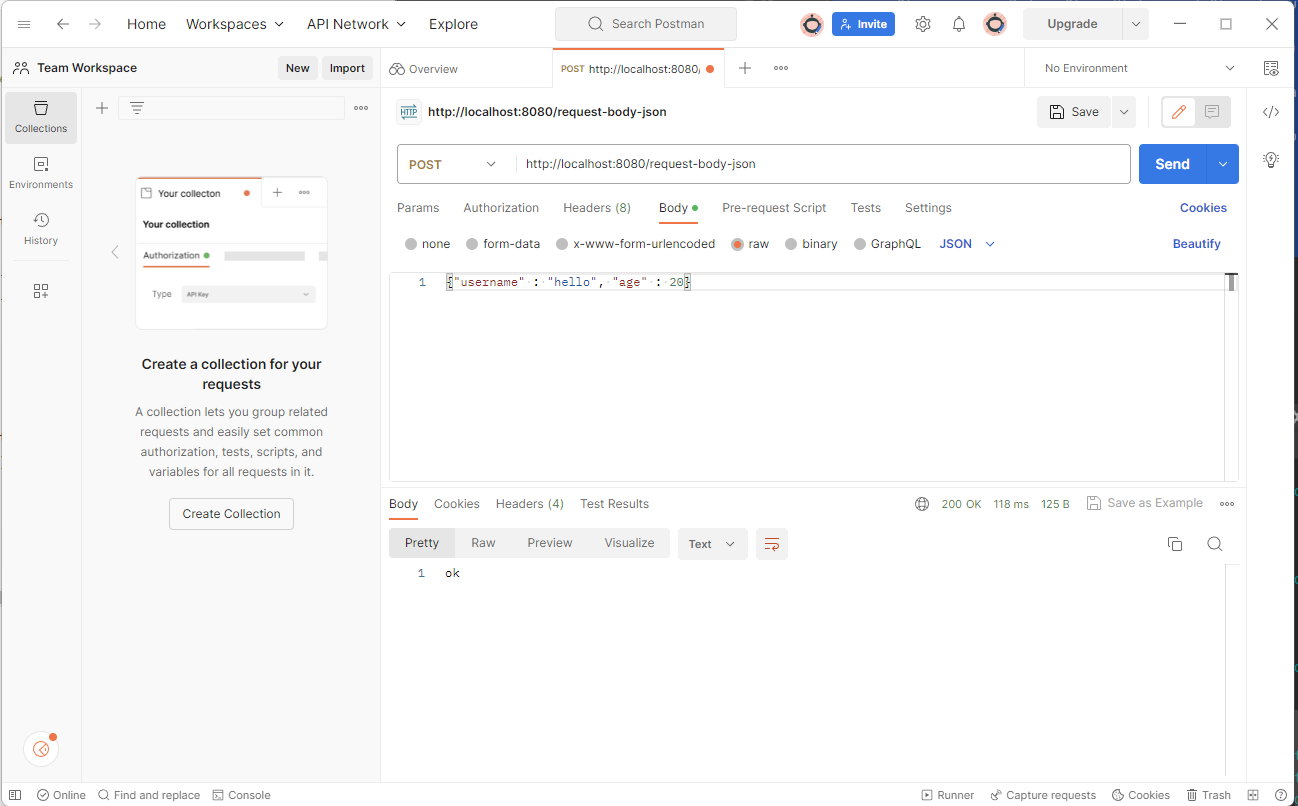Switch to the Pre-request Script tab

(774, 208)
